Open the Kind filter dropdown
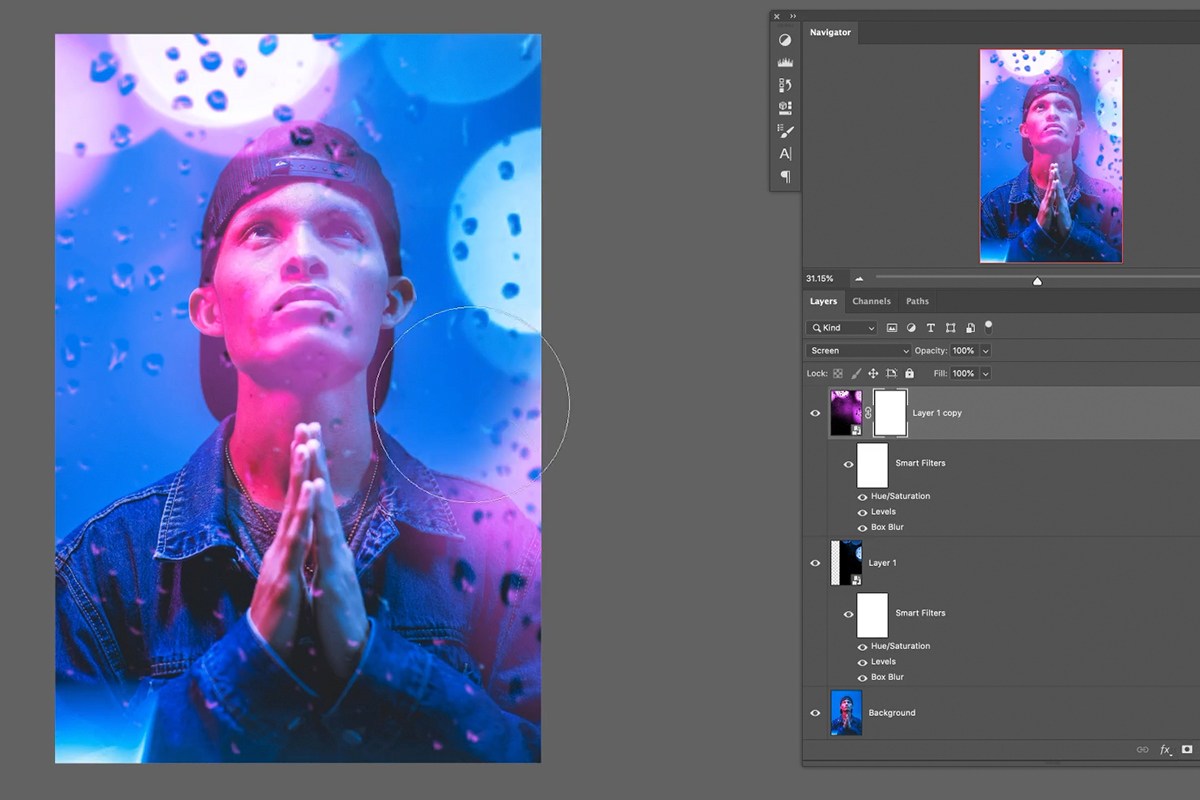Viewport: 1200px width, 800px height. click(x=841, y=328)
